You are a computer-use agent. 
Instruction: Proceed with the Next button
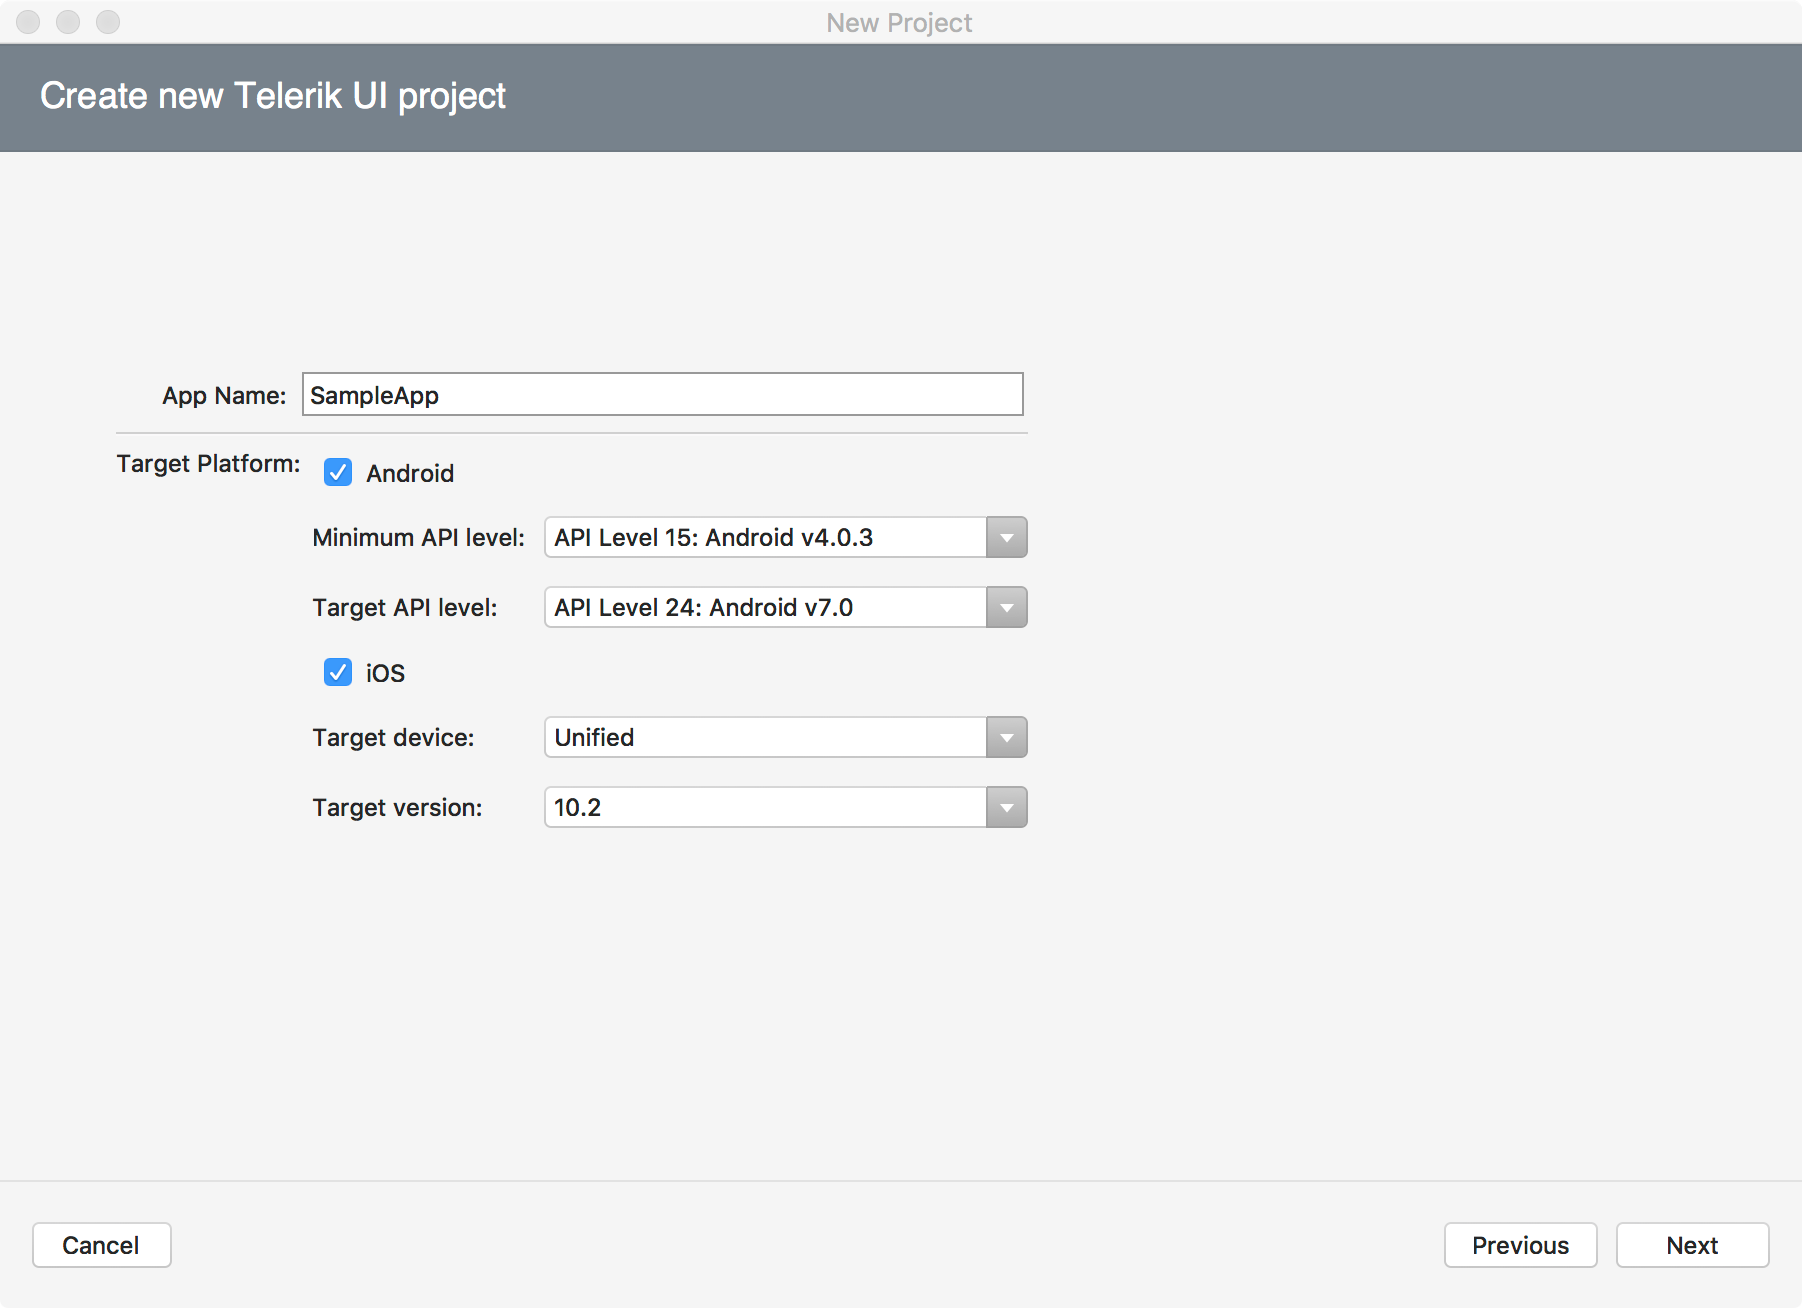click(1692, 1245)
